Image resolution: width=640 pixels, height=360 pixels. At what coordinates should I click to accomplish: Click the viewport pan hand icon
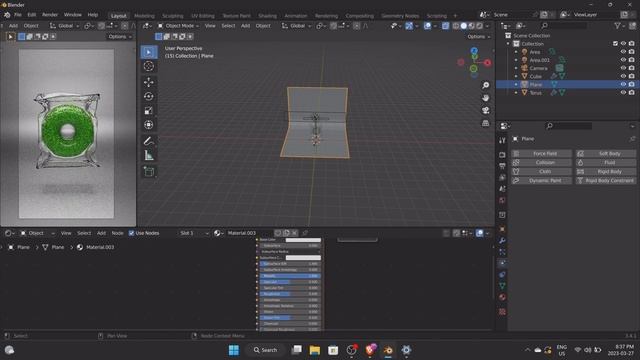click(485, 98)
